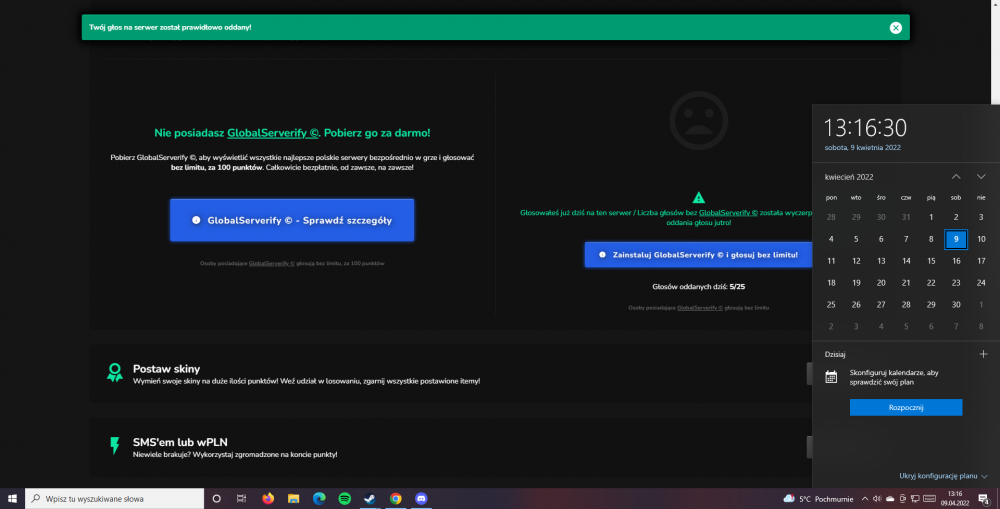
Task: Open Spotify from taskbar
Action: [344, 499]
